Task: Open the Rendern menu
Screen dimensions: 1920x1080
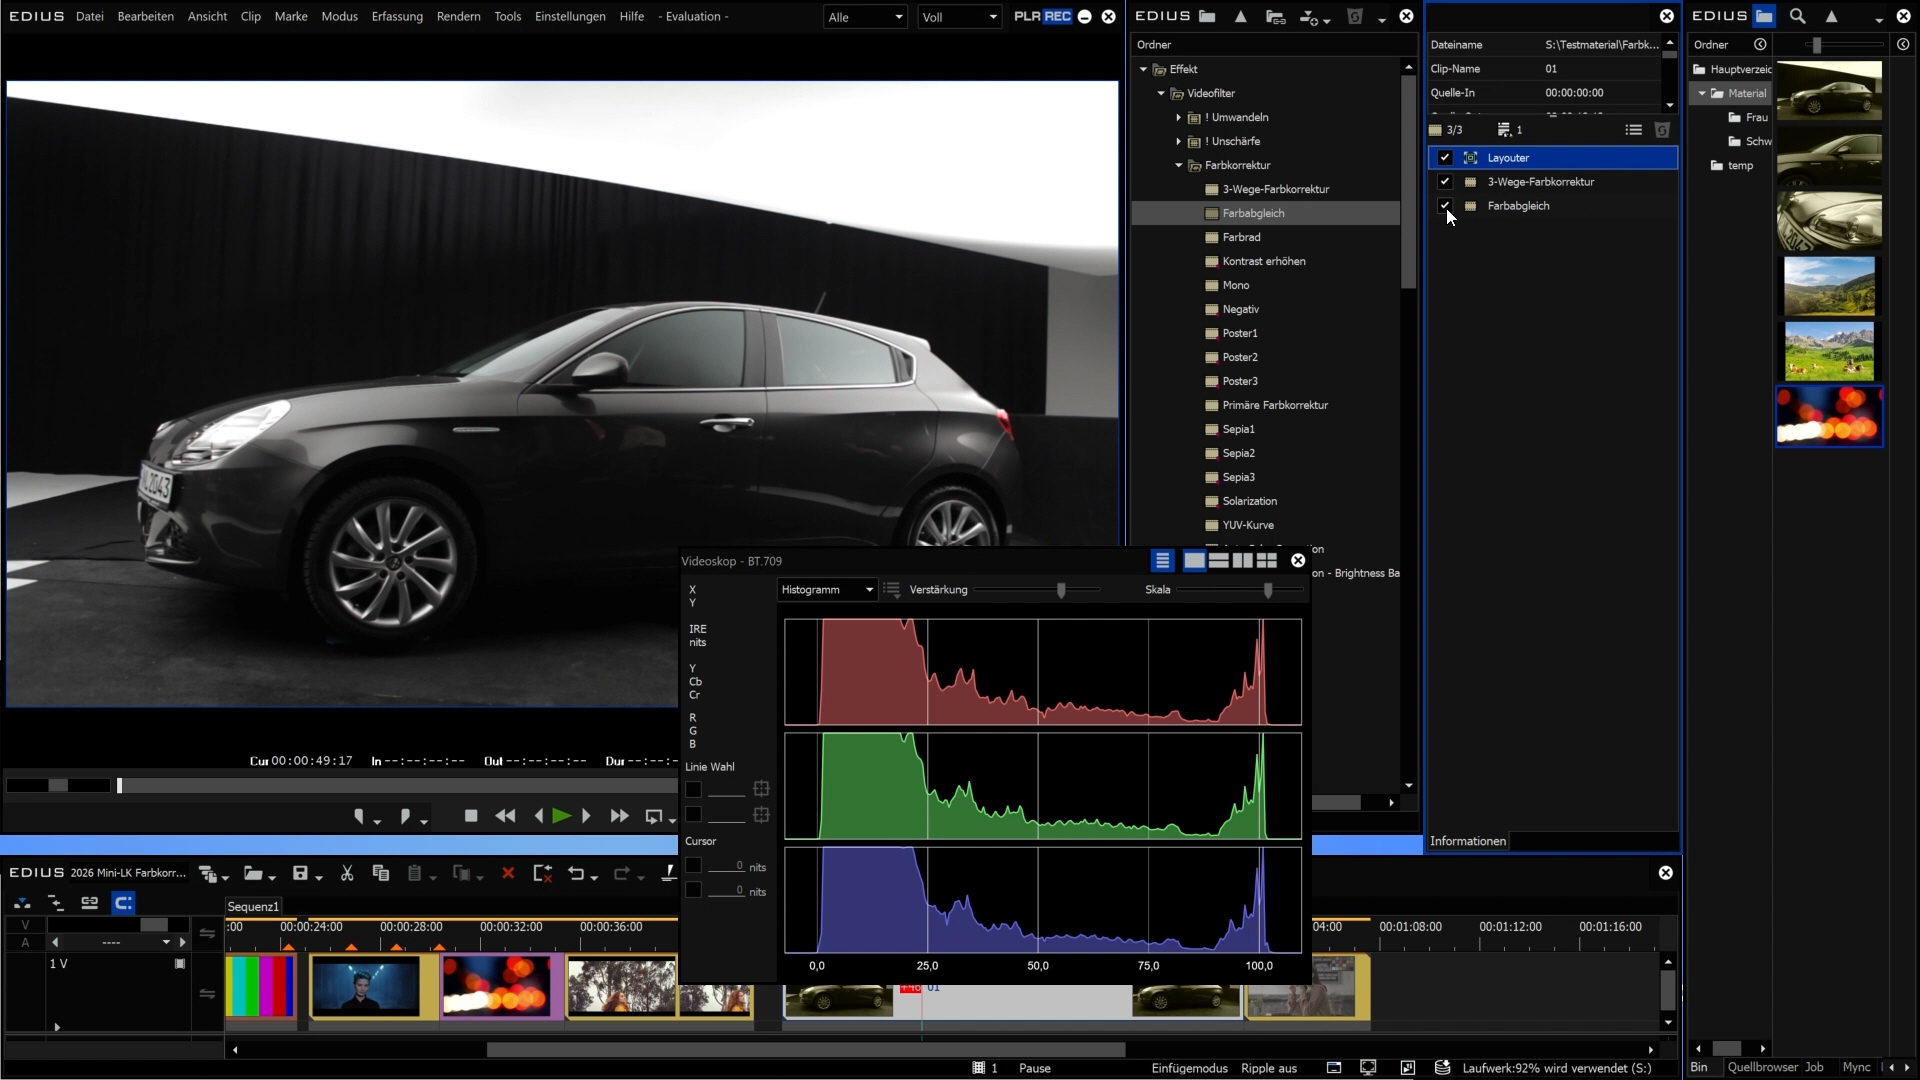Action: [x=458, y=16]
